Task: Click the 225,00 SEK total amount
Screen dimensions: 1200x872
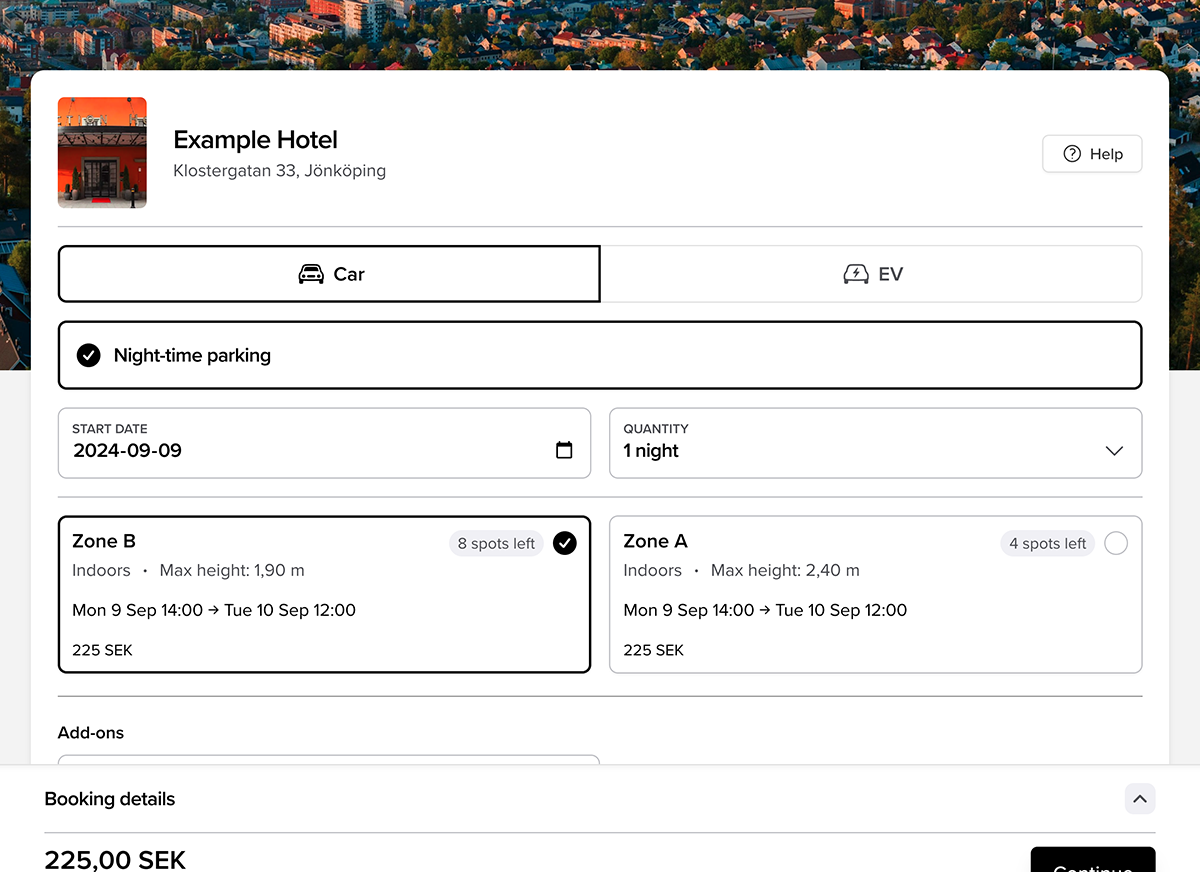Action: (x=115, y=860)
